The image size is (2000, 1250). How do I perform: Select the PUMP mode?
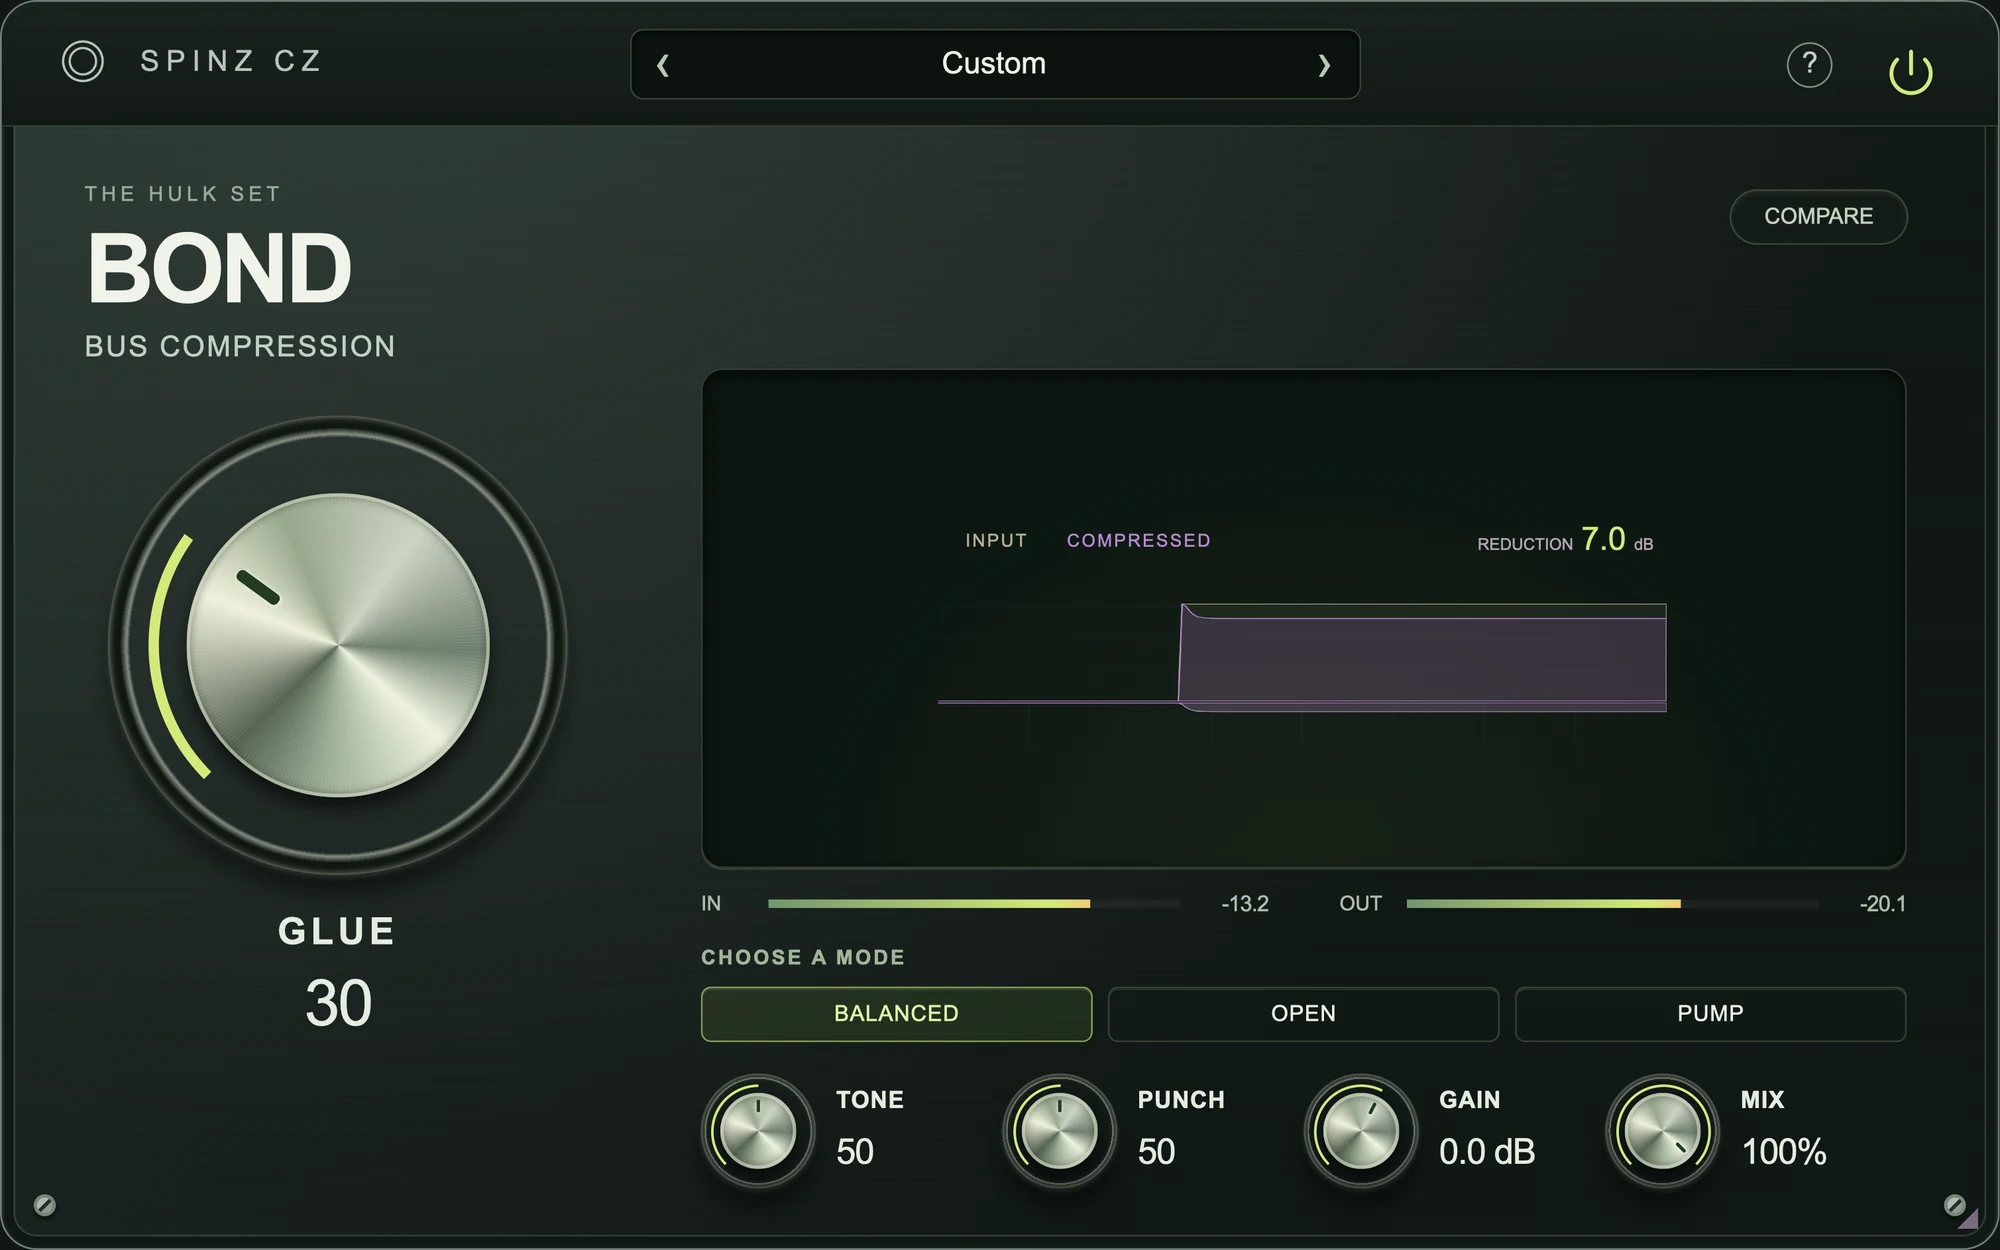(x=1710, y=1013)
